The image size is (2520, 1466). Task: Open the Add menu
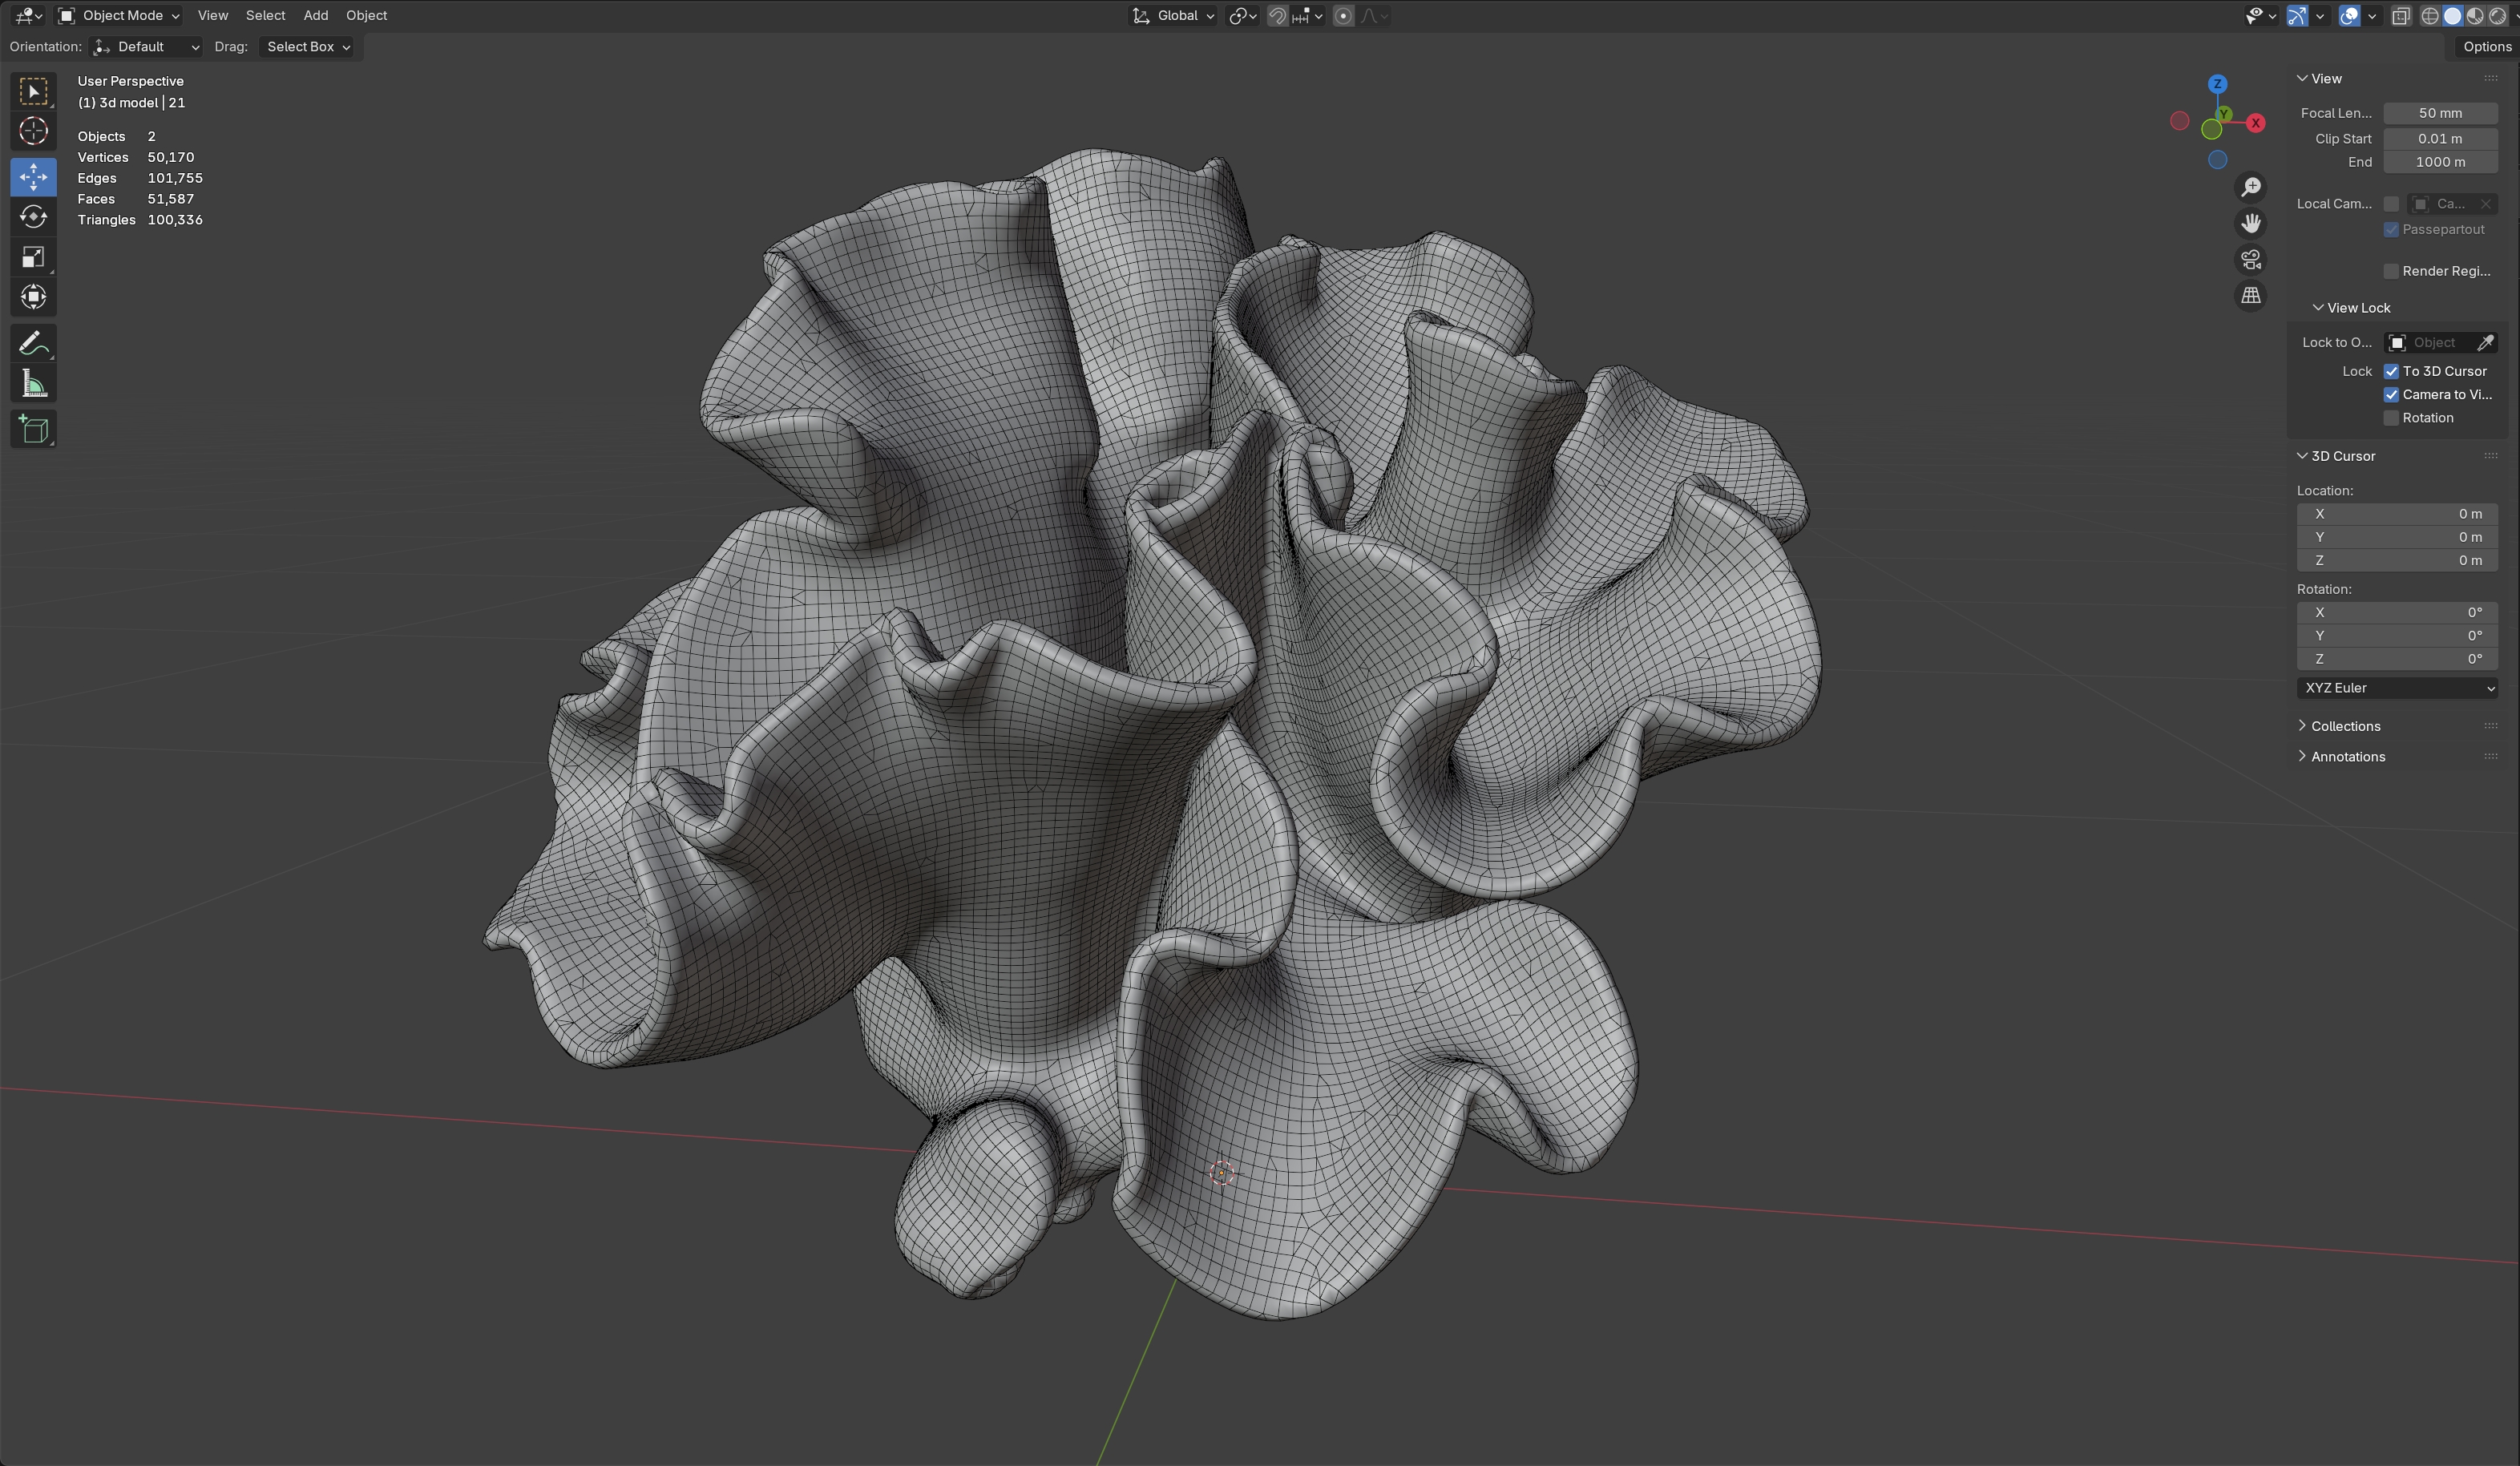(x=315, y=16)
